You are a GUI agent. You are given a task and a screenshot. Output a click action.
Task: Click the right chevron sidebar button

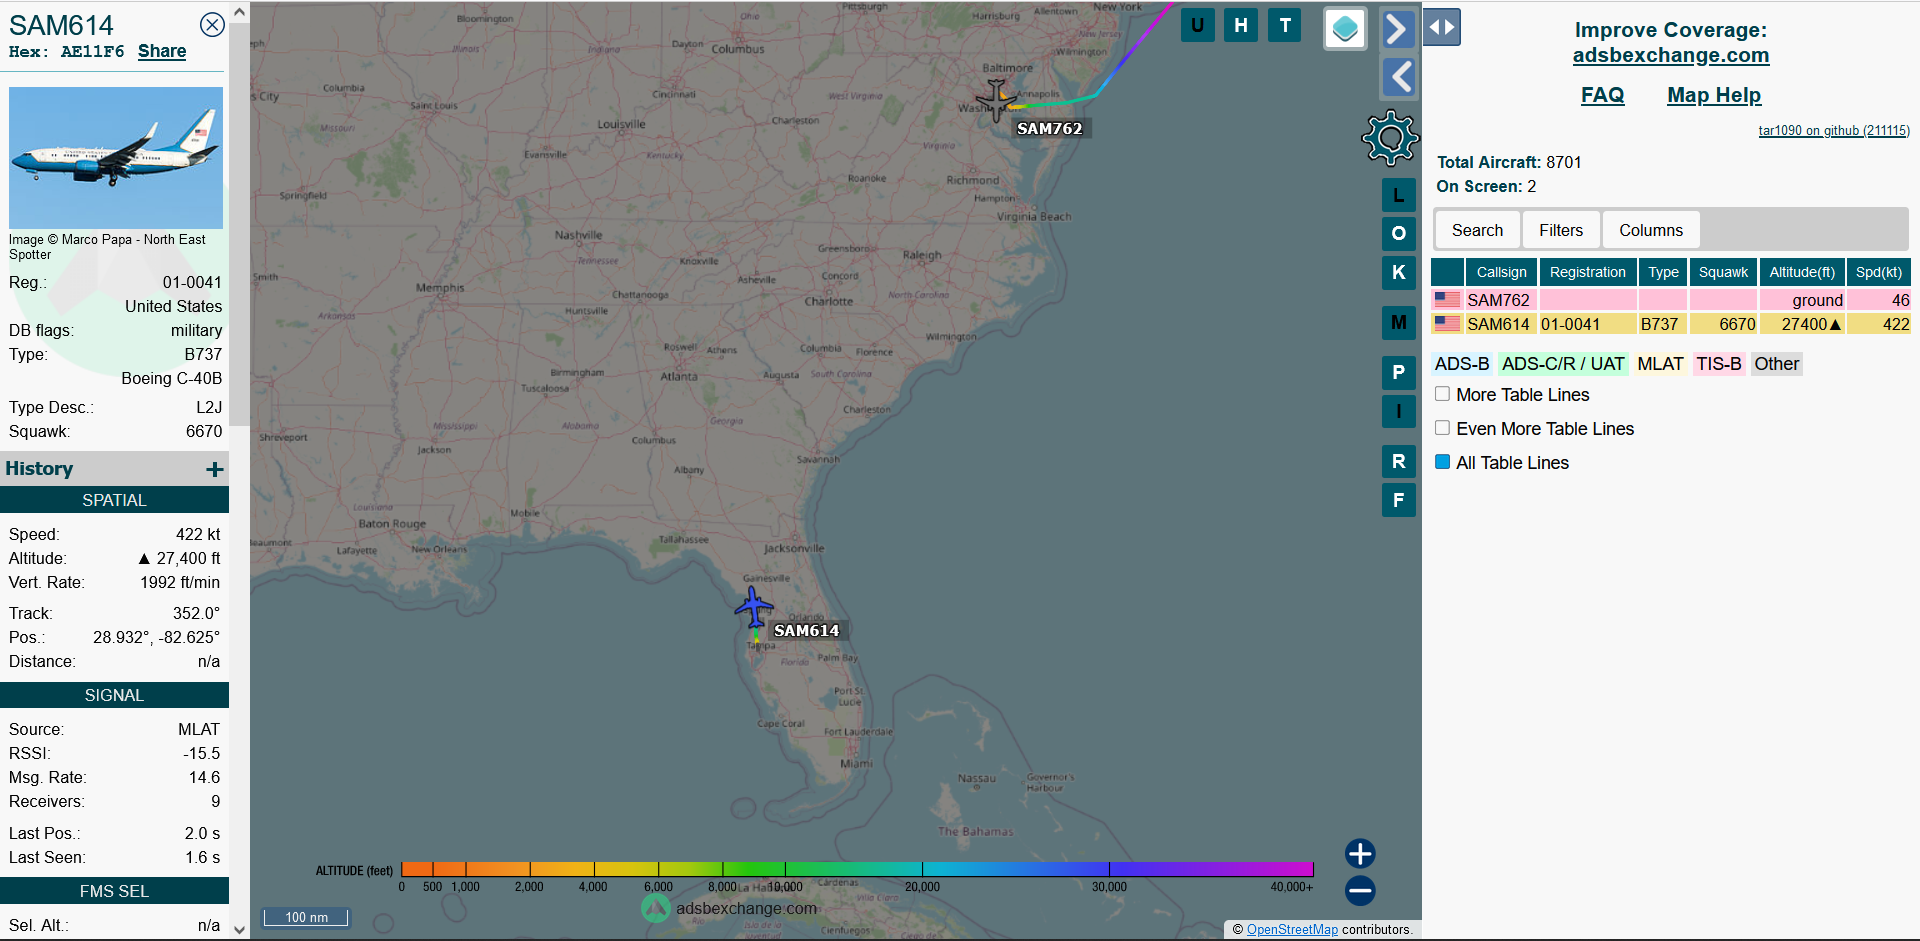tap(1398, 29)
